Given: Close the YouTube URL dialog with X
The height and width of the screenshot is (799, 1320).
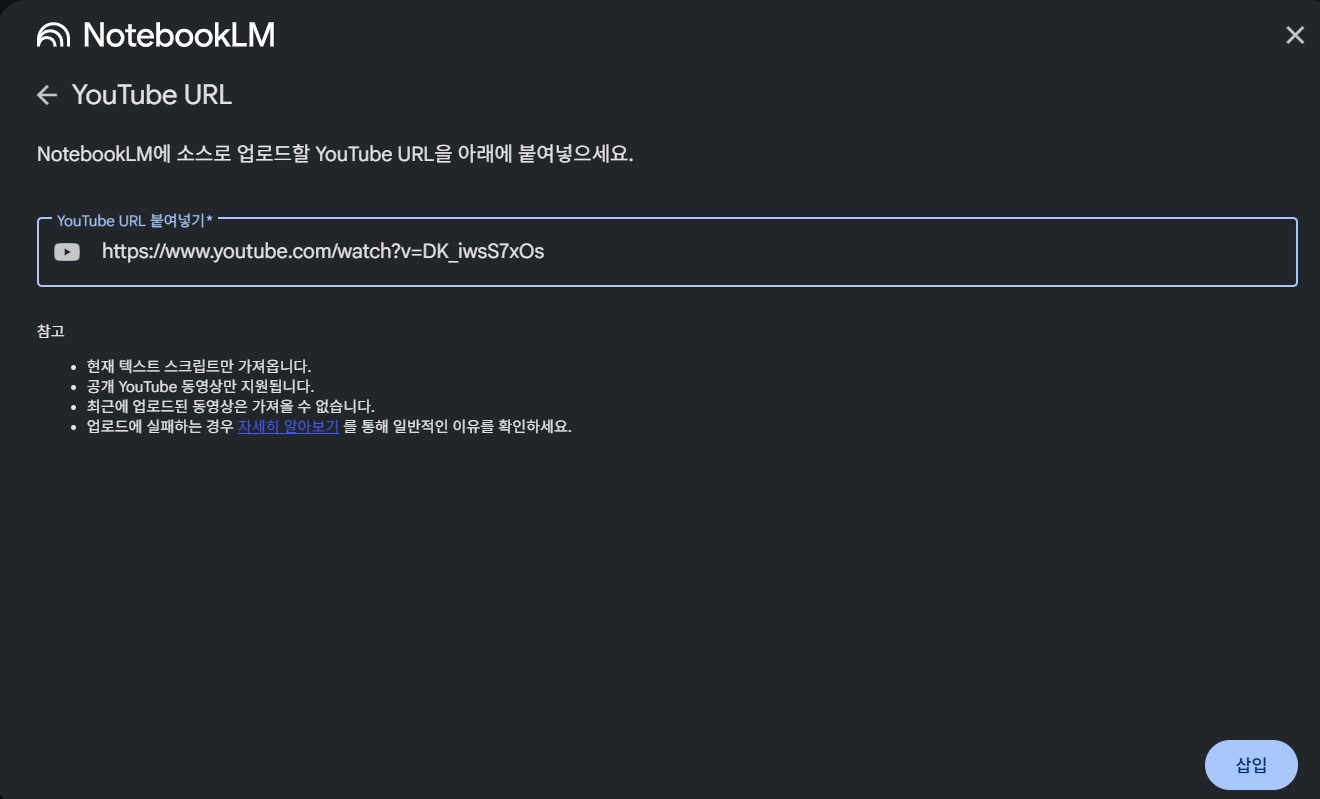Looking at the screenshot, I should pyautogui.click(x=1295, y=36).
